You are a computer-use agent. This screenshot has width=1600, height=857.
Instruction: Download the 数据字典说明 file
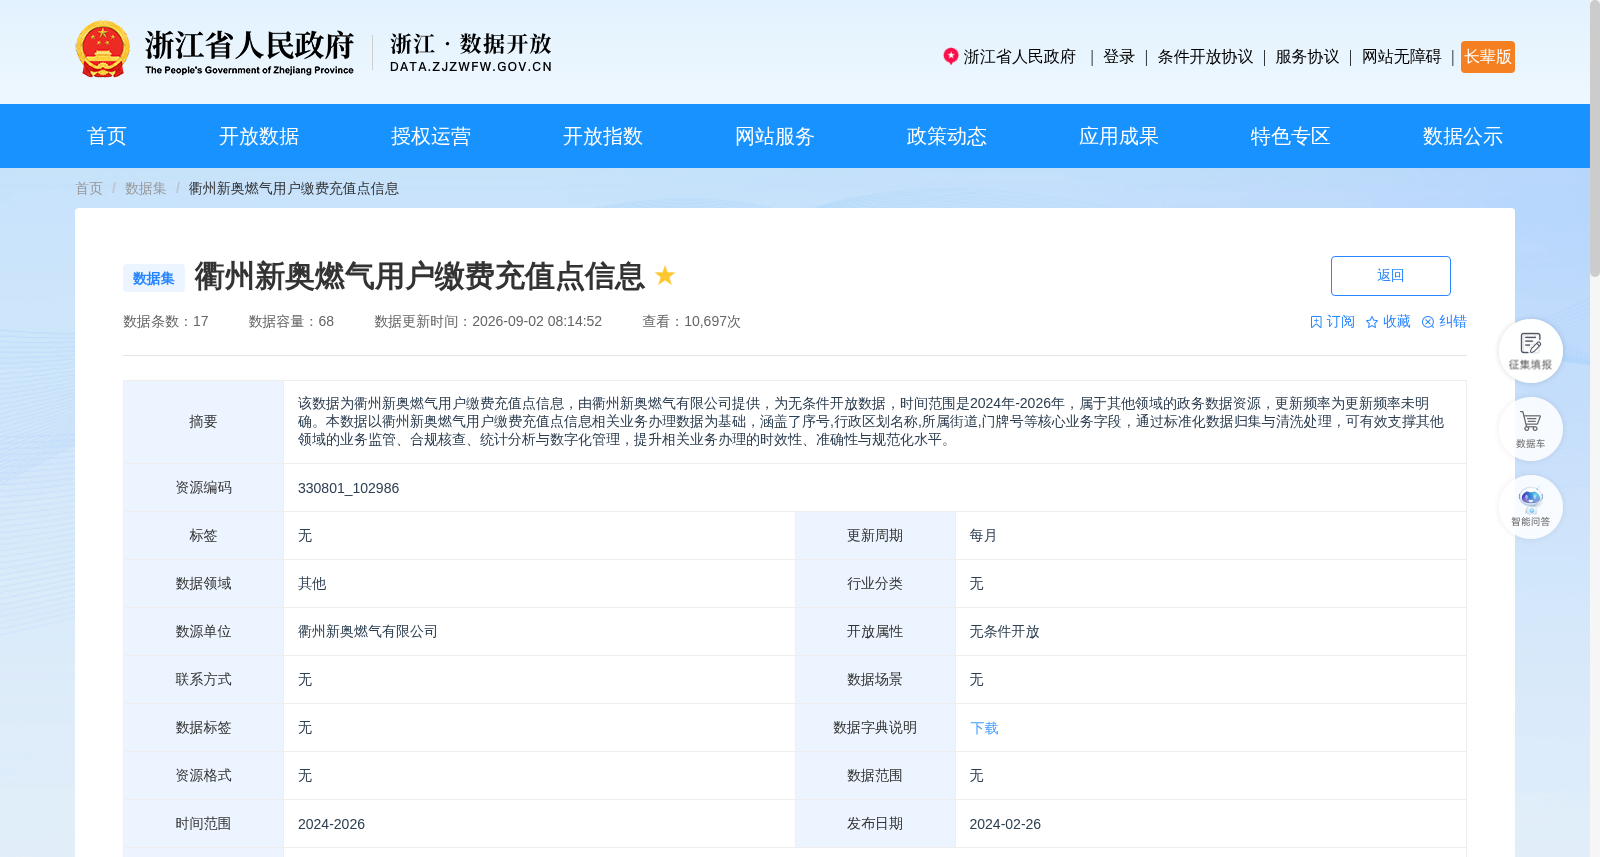point(984,728)
